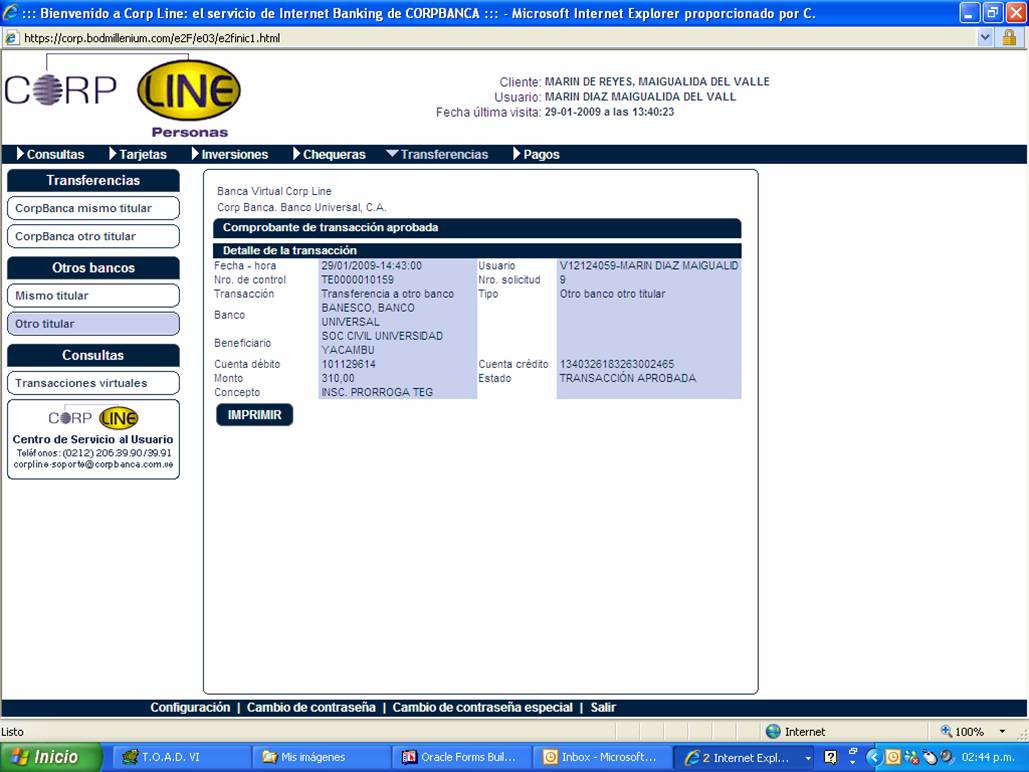Click the corpline-soporte email address

coord(93,464)
